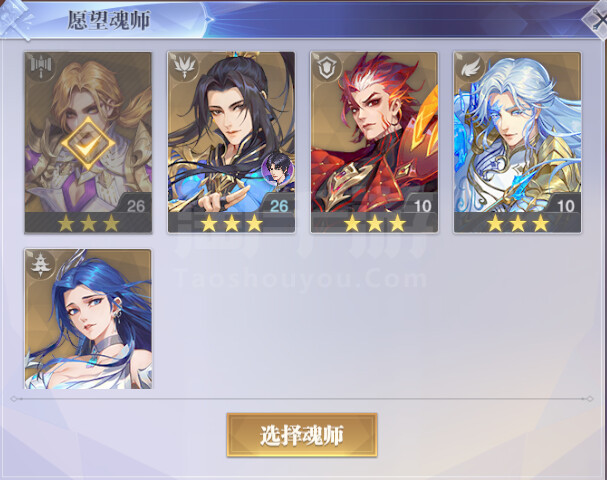Select the red-haired soul master card
This screenshot has width=607, height=480.
pyautogui.click(x=374, y=143)
